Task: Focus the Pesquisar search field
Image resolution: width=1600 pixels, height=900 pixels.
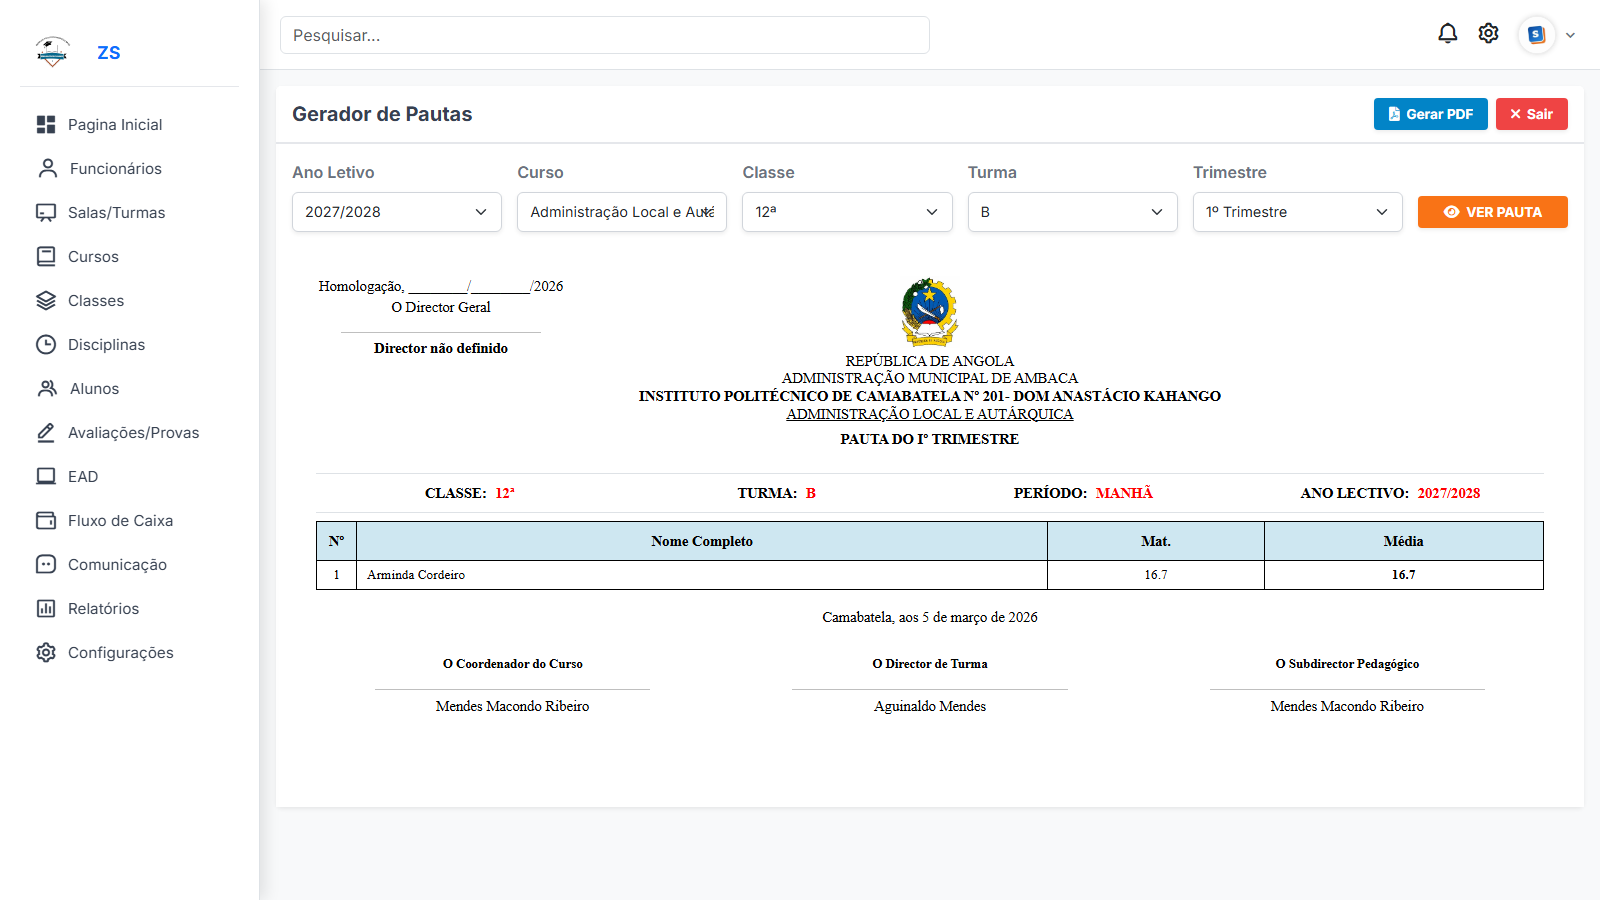Action: pyautogui.click(x=604, y=35)
